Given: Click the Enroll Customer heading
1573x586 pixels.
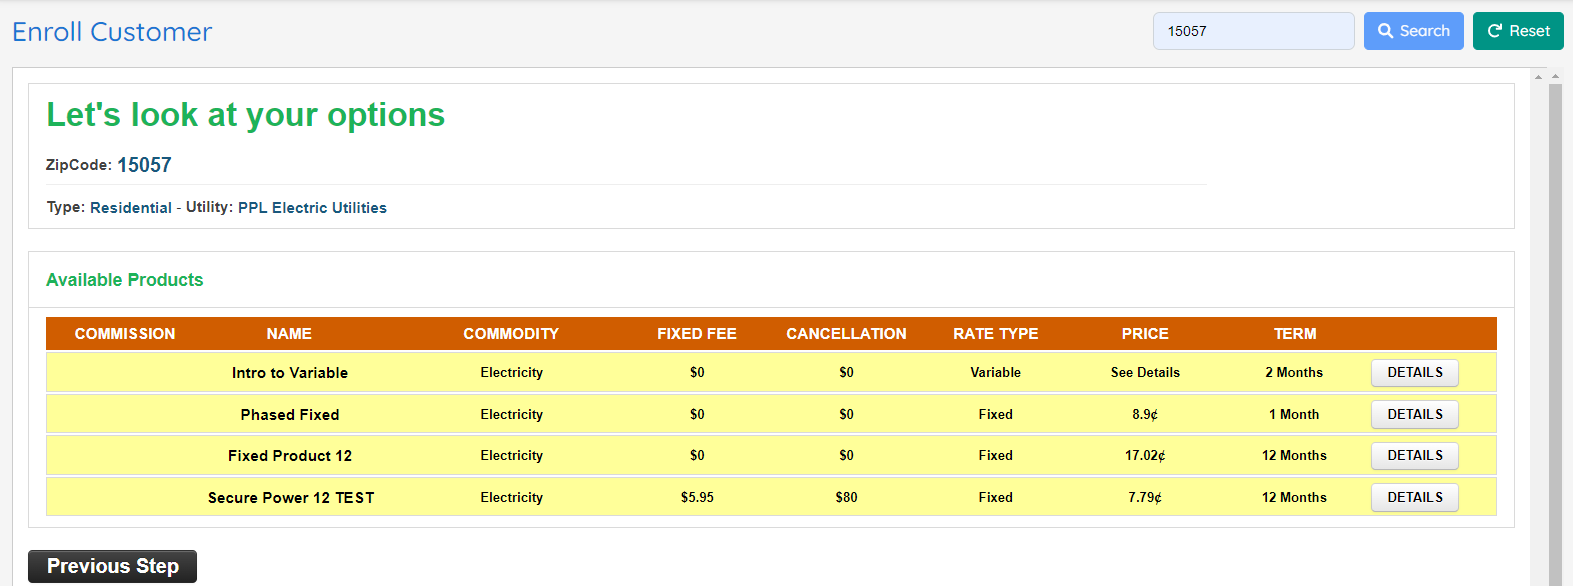Looking at the screenshot, I should pyautogui.click(x=112, y=32).
